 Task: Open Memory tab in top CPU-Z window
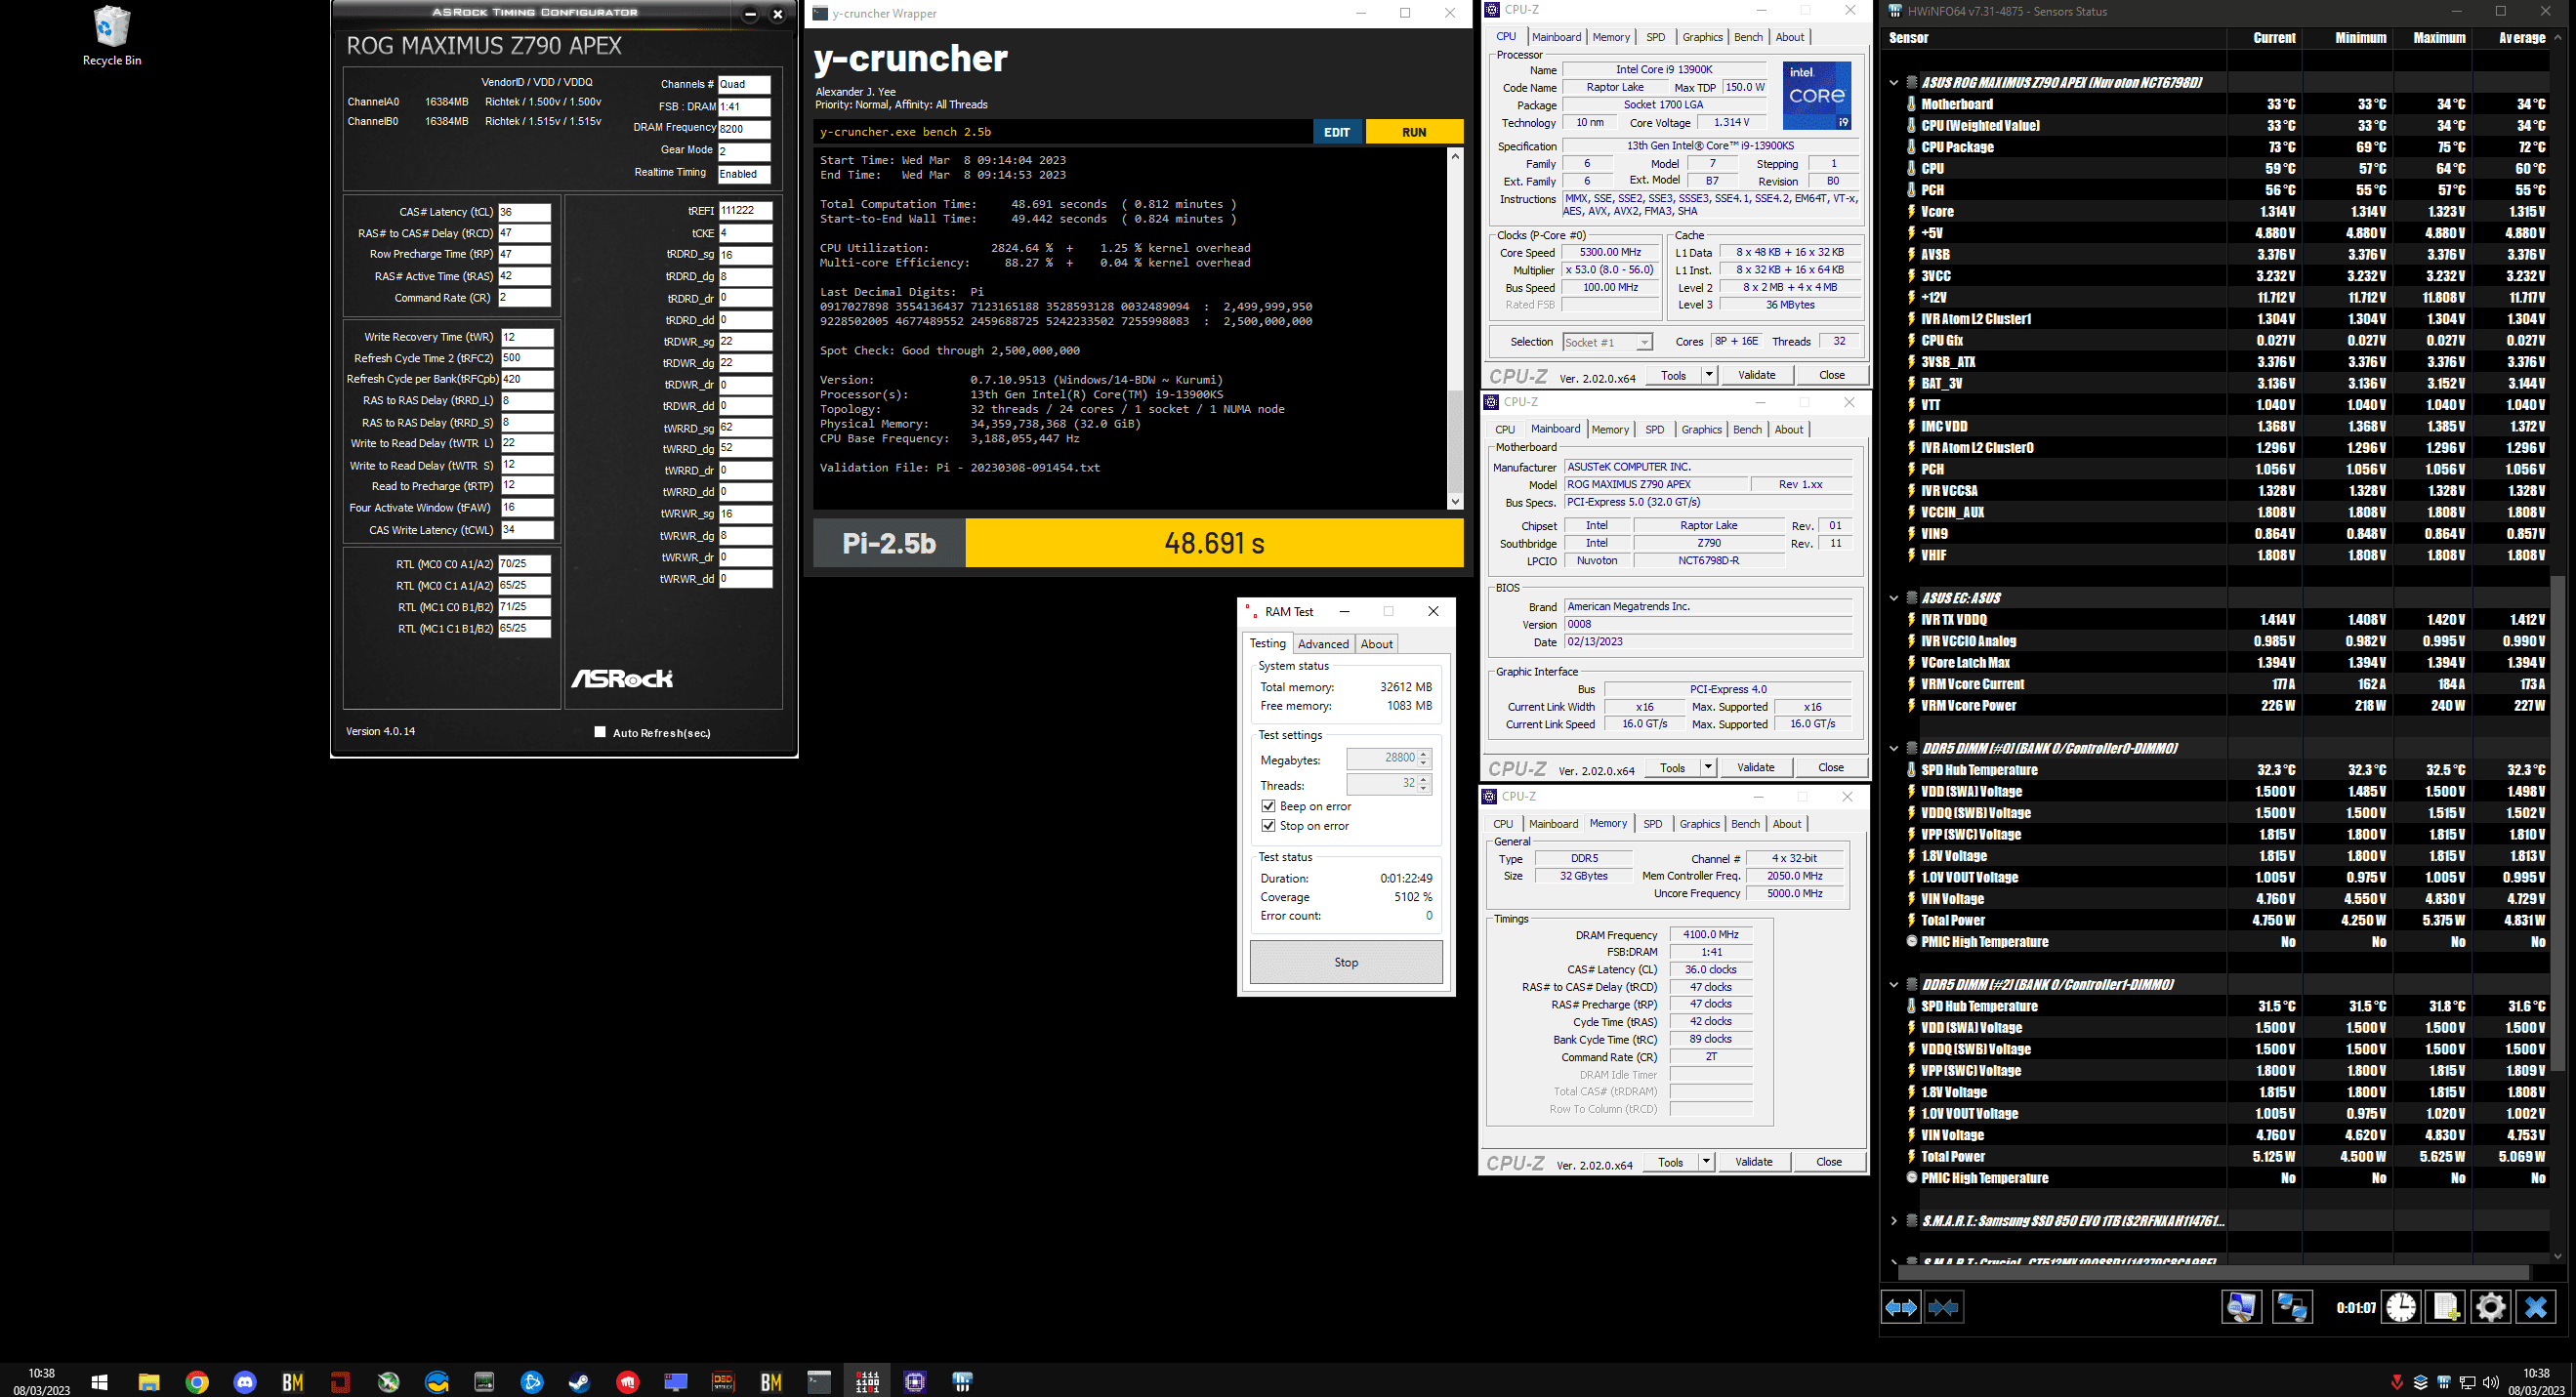coord(1611,37)
